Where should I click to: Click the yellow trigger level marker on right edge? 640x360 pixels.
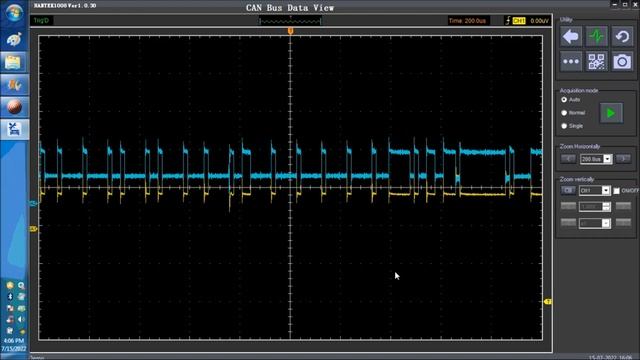pyautogui.click(x=548, y=302)
